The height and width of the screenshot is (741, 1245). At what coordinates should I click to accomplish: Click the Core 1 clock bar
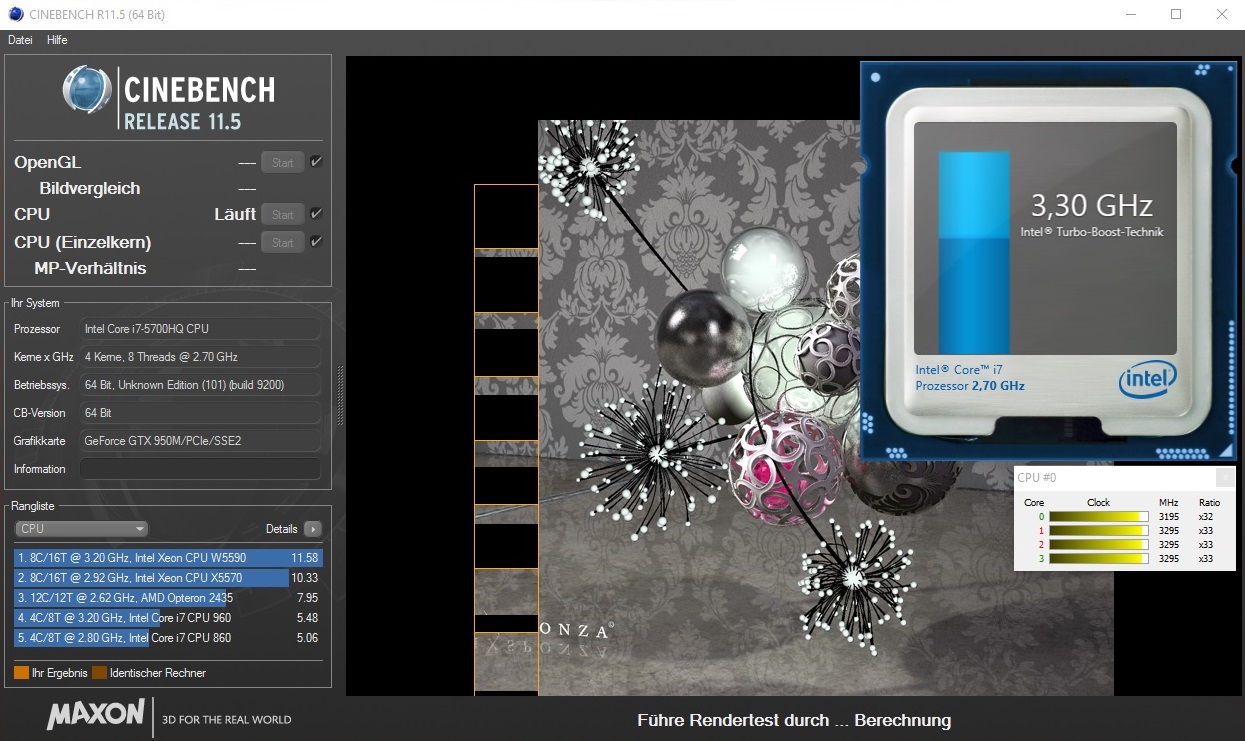[x=1098, y=530]
